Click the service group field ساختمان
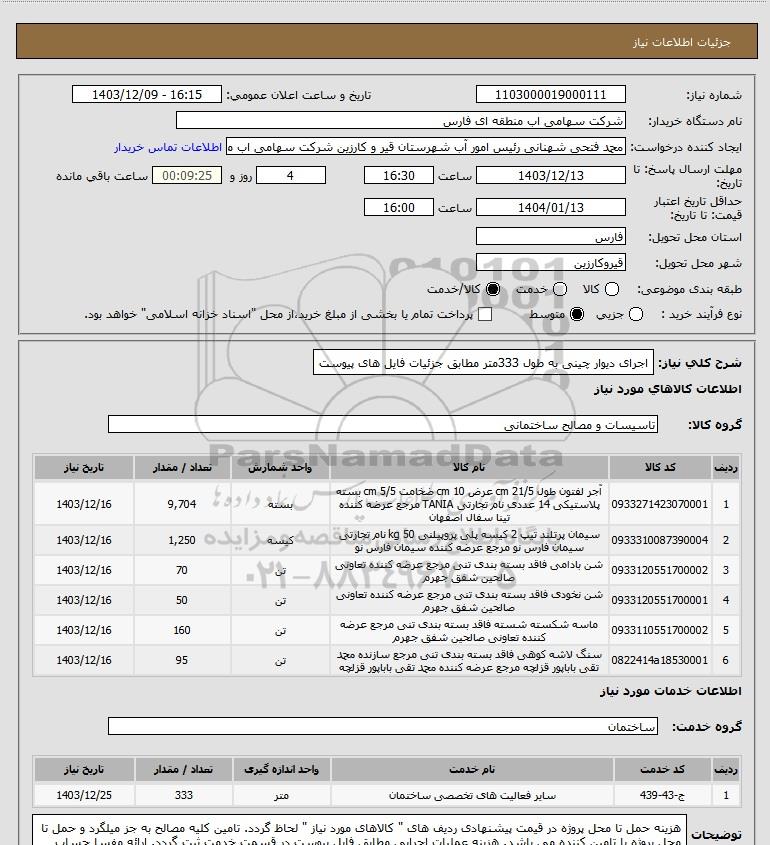The image size is (770, 845). coord(383,726)
